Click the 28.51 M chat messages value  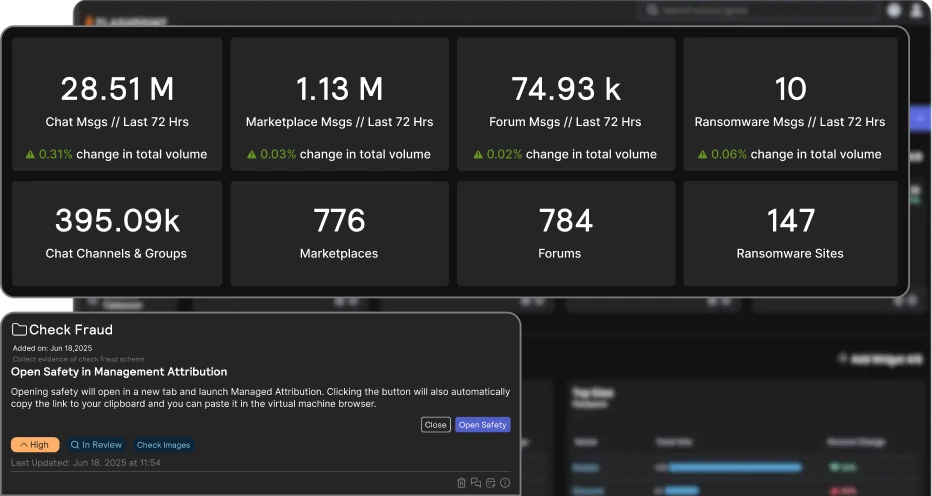pyautogui.click(x=117, y=89)
